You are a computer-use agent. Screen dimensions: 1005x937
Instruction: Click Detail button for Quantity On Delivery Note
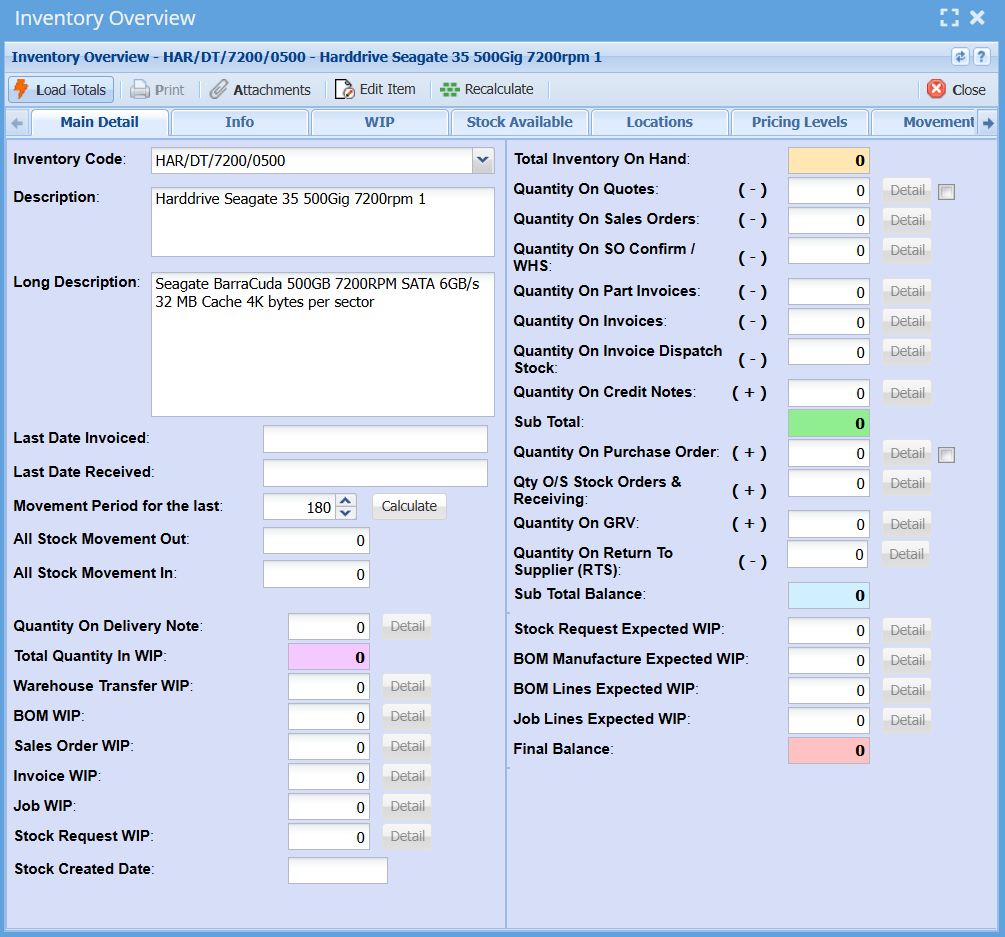[407, 626]
